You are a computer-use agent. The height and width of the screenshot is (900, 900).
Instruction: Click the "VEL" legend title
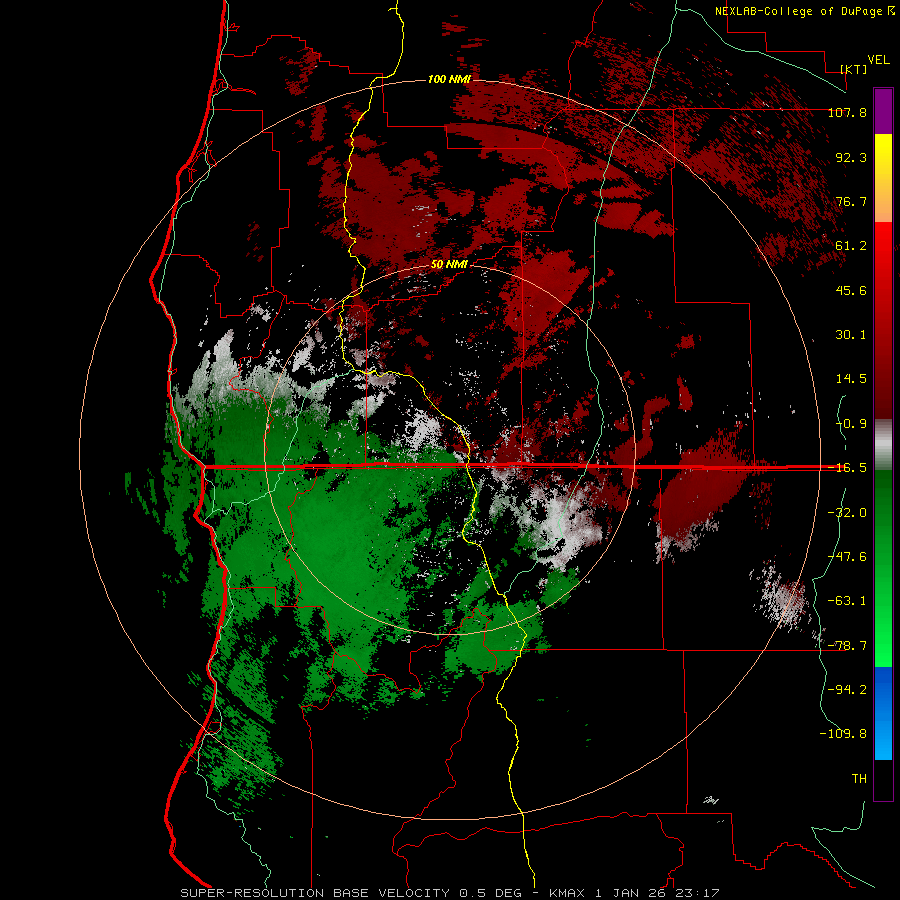pos(878,60)
